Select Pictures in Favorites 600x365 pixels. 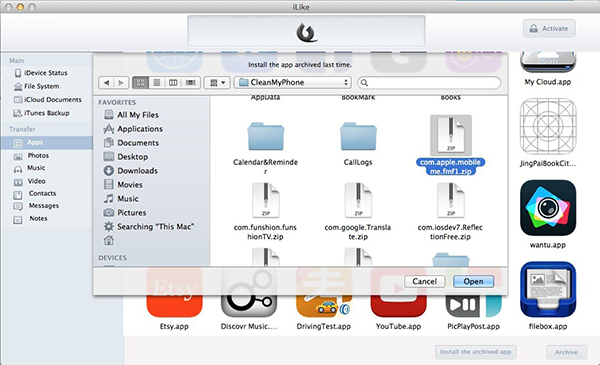click(125, 213)
